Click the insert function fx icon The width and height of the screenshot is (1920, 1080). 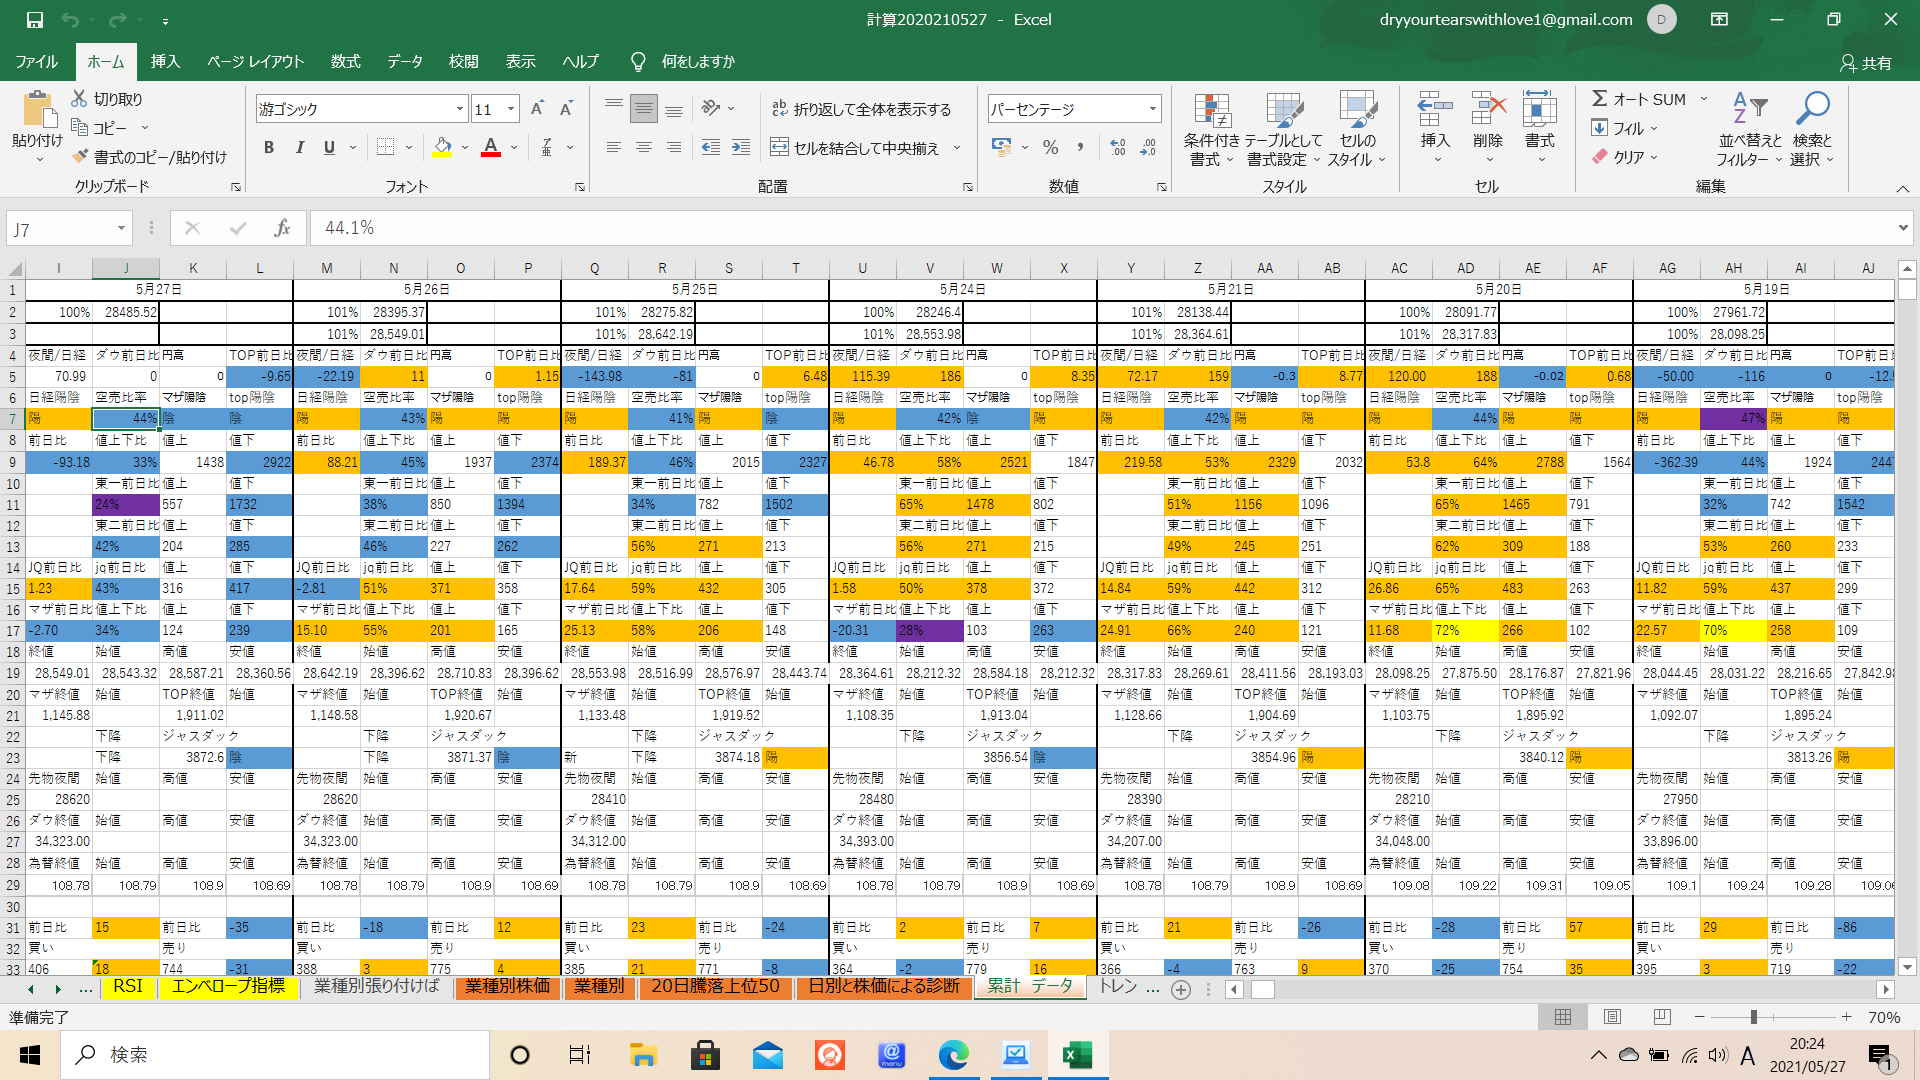coord(282,229)
